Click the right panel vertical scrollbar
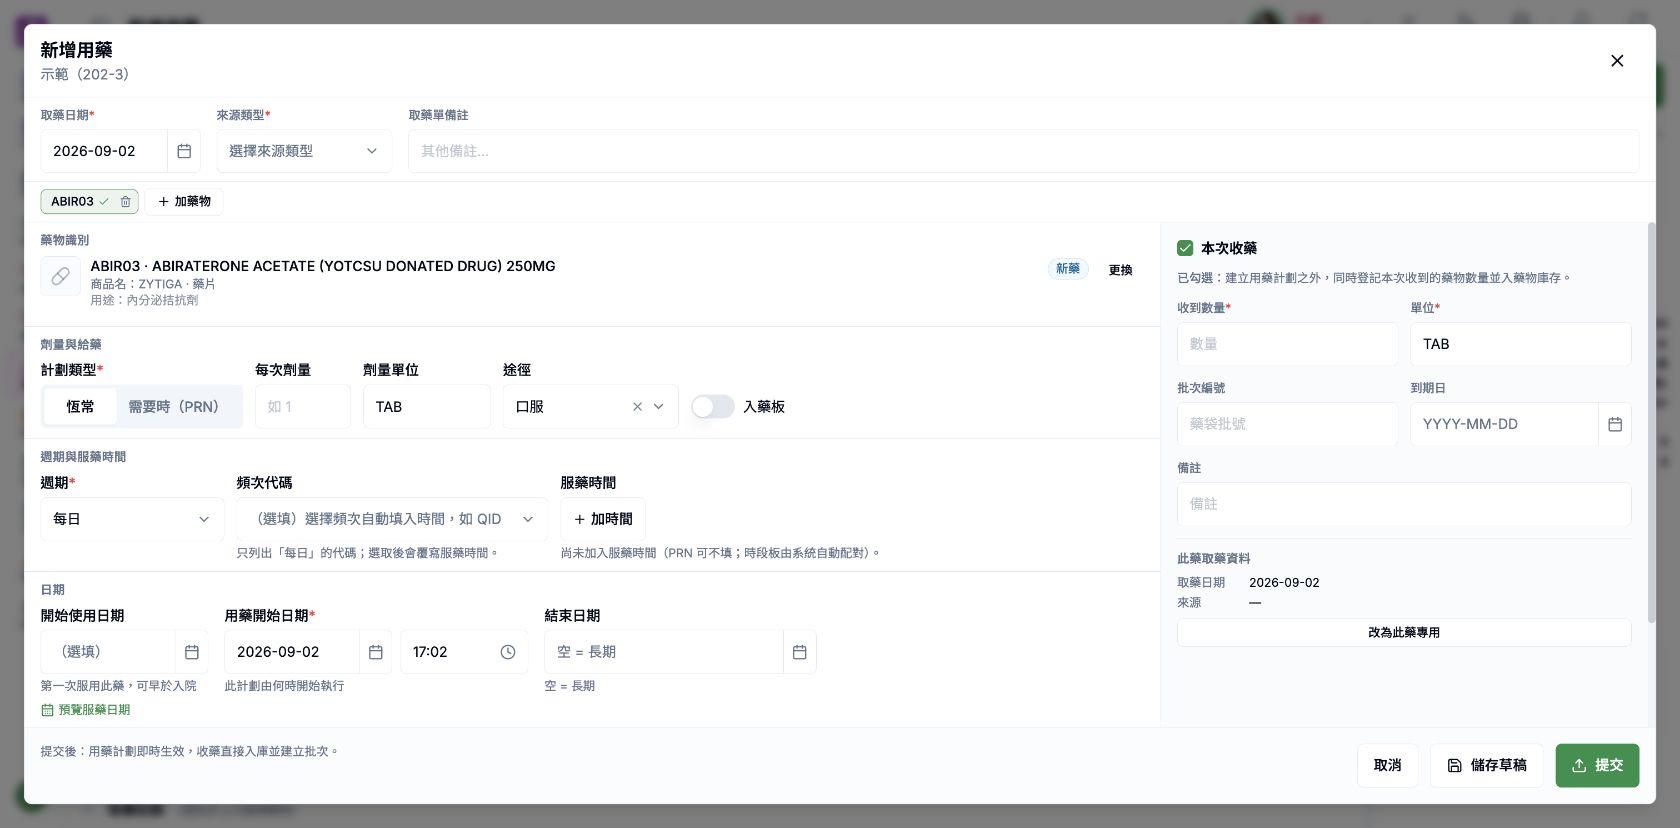Viewport: 1680px width, 828px height. point(1651,422)
